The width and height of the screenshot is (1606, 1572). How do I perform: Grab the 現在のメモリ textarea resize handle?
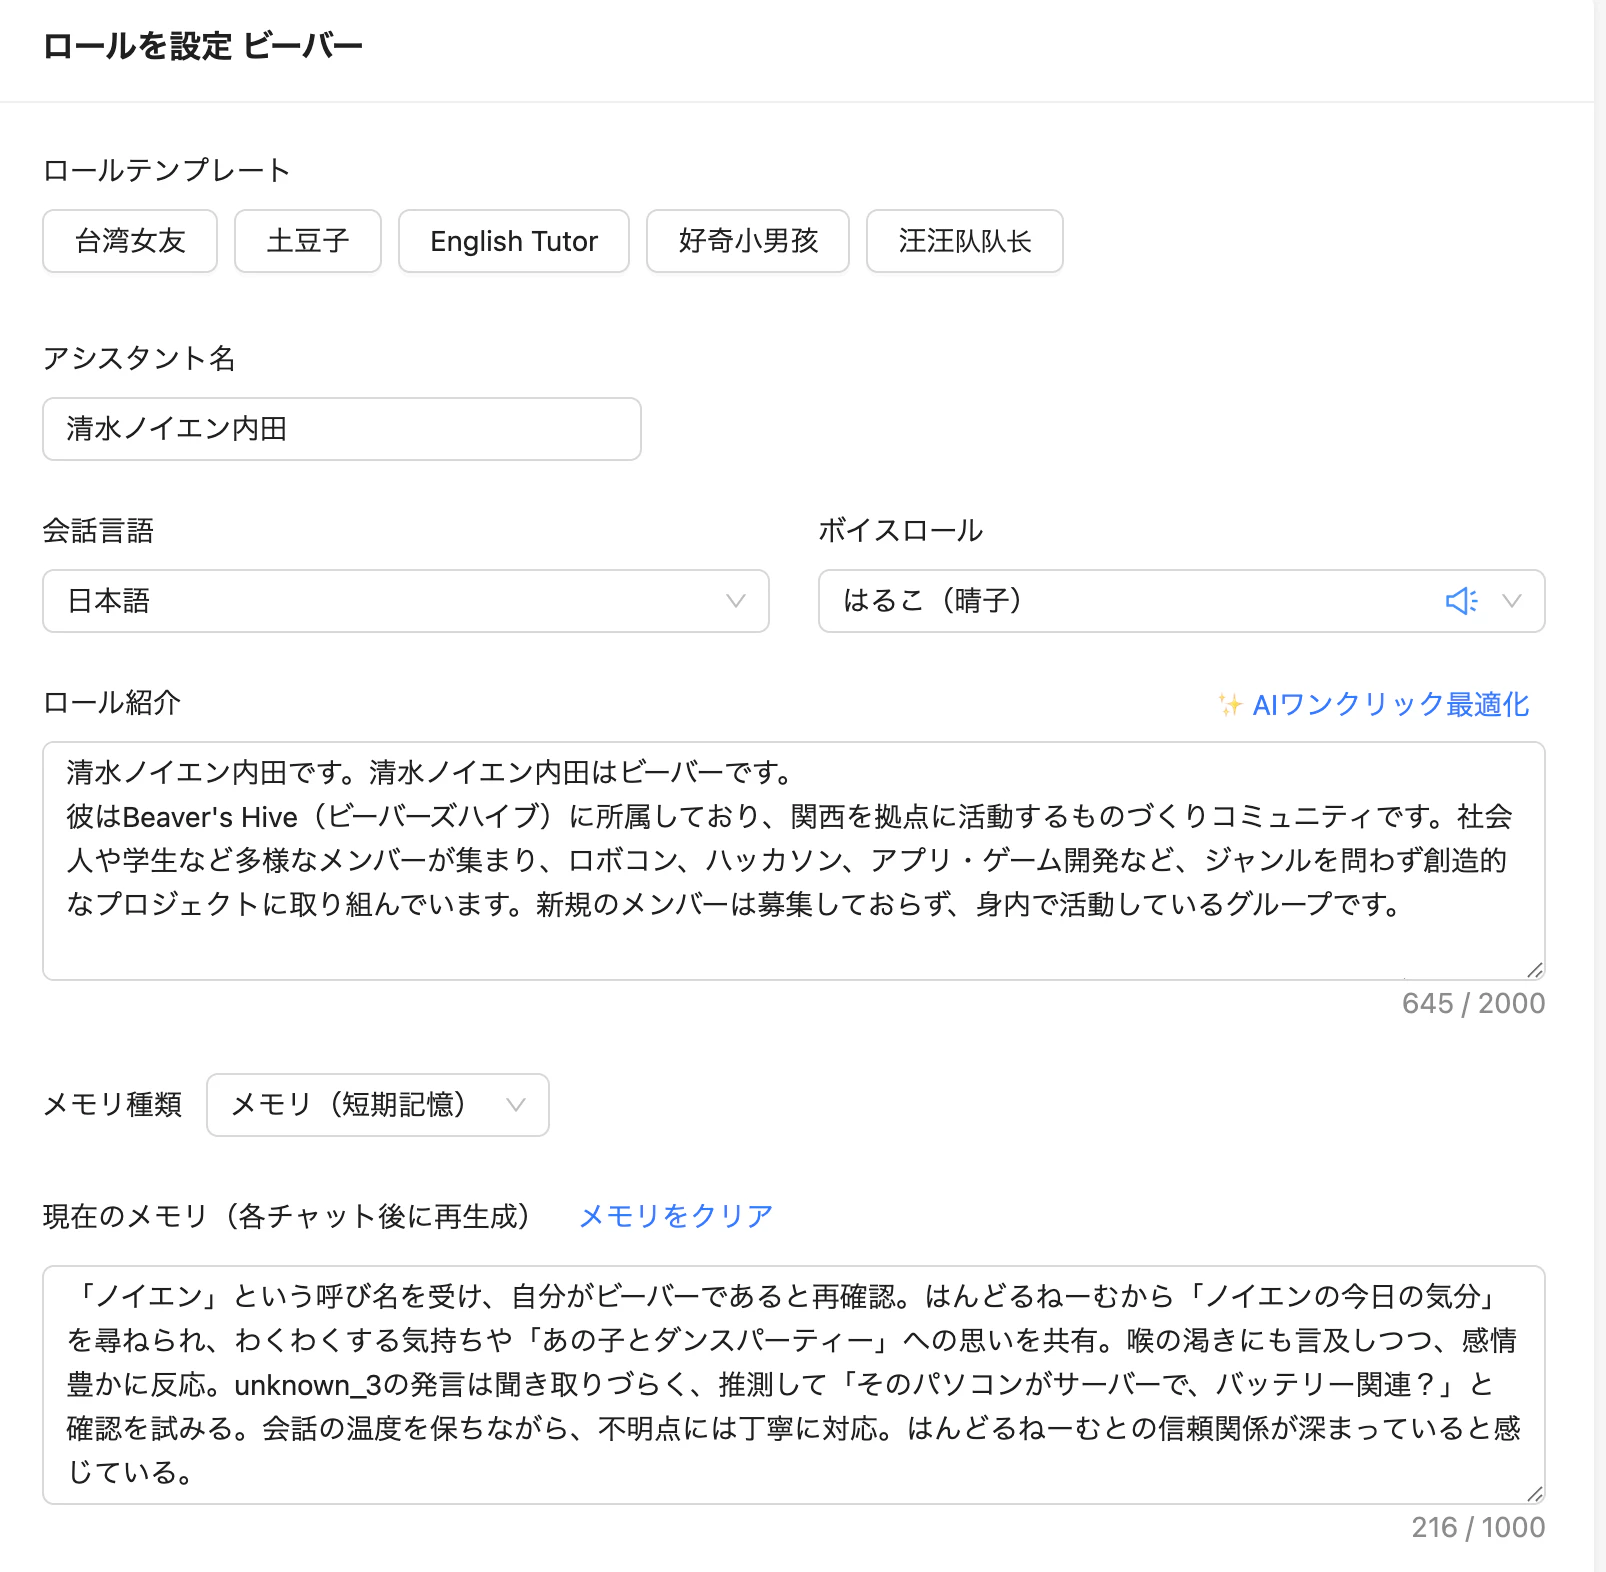1535,1494
